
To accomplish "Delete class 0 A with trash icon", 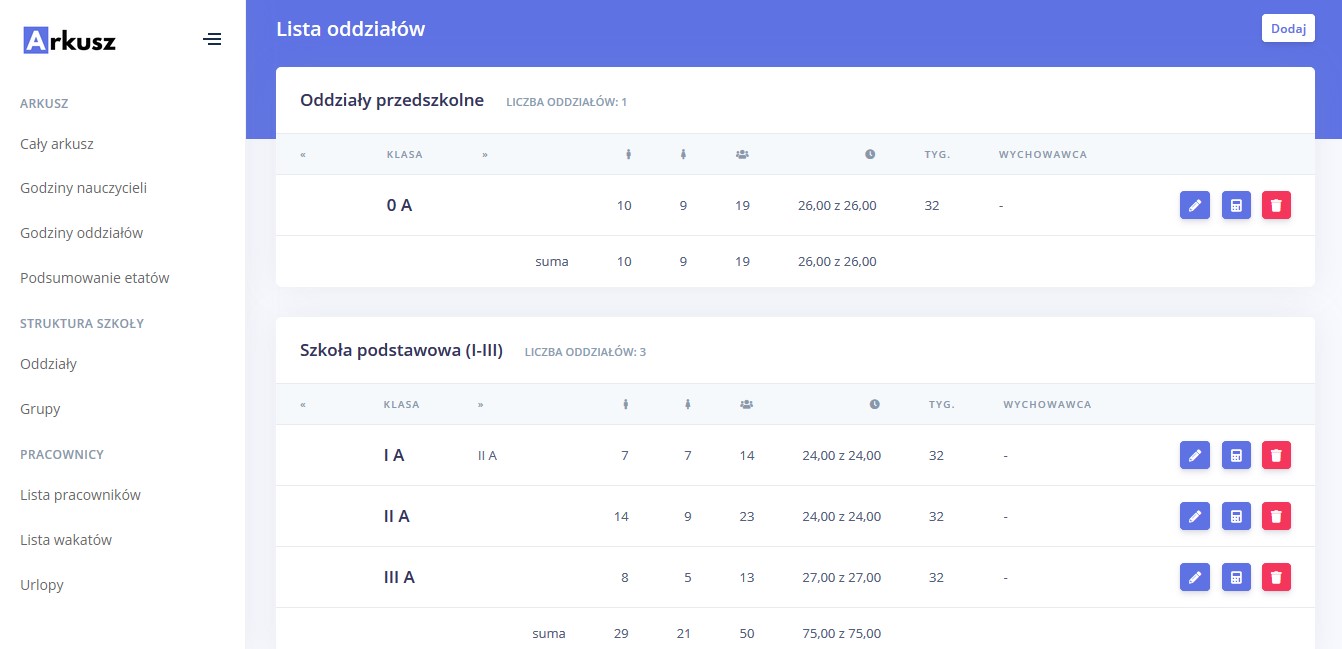I will click(x=1276, y=205).
